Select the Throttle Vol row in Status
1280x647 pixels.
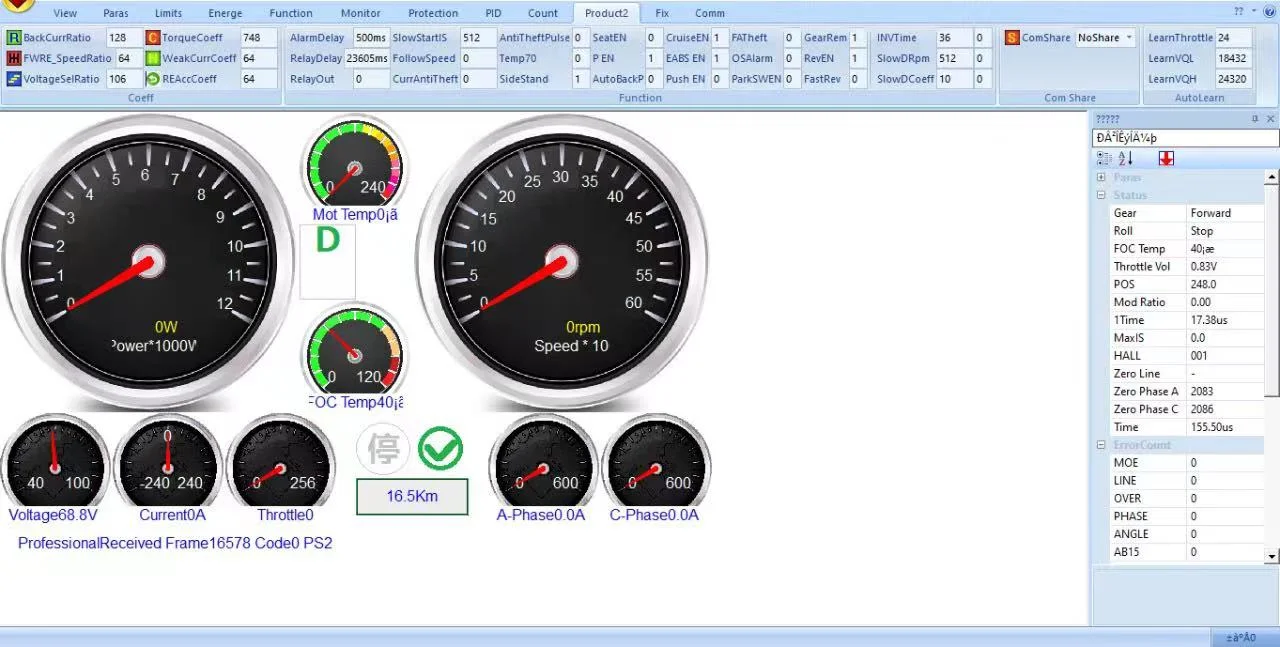coord(1187,266)
